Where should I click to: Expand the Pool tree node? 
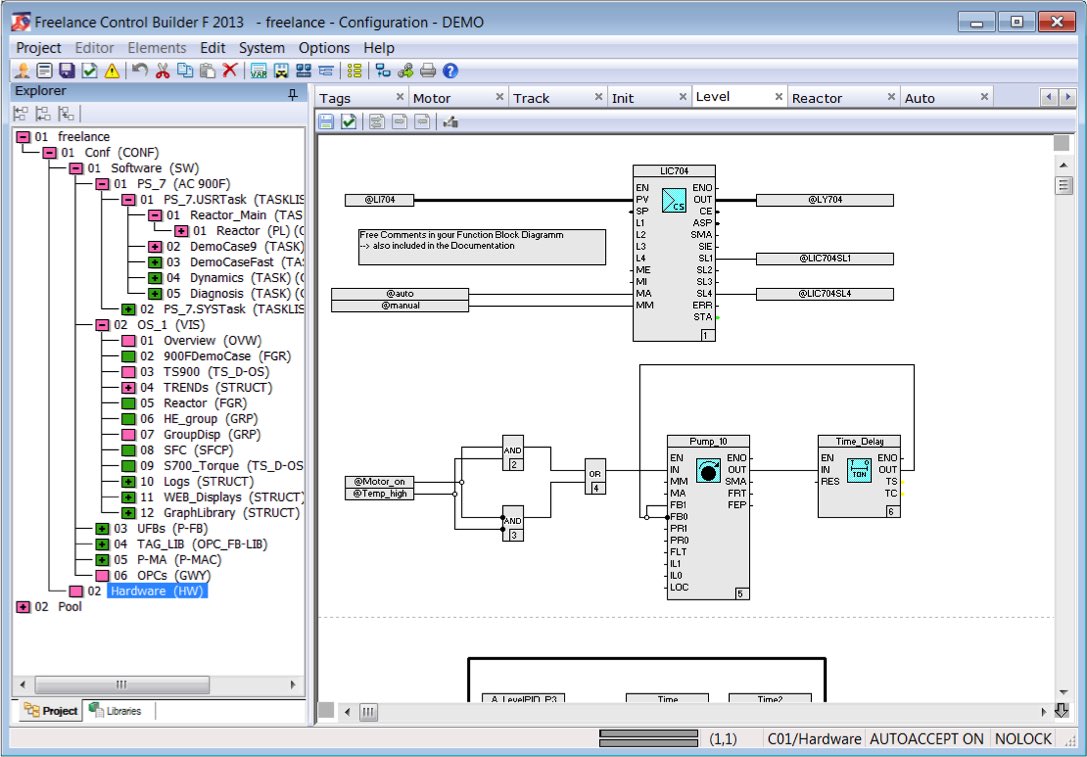[23, 607]
